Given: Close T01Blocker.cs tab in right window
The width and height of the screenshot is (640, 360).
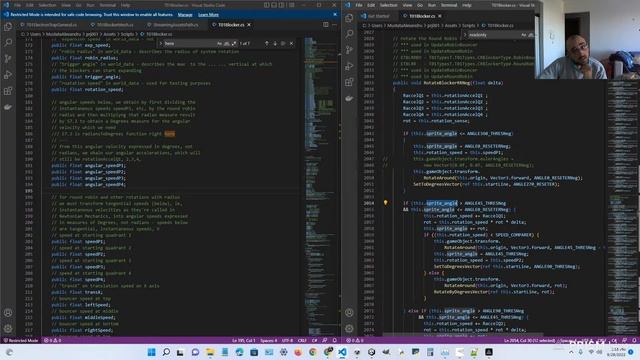Looking at the screenshot, I should 440,16.
